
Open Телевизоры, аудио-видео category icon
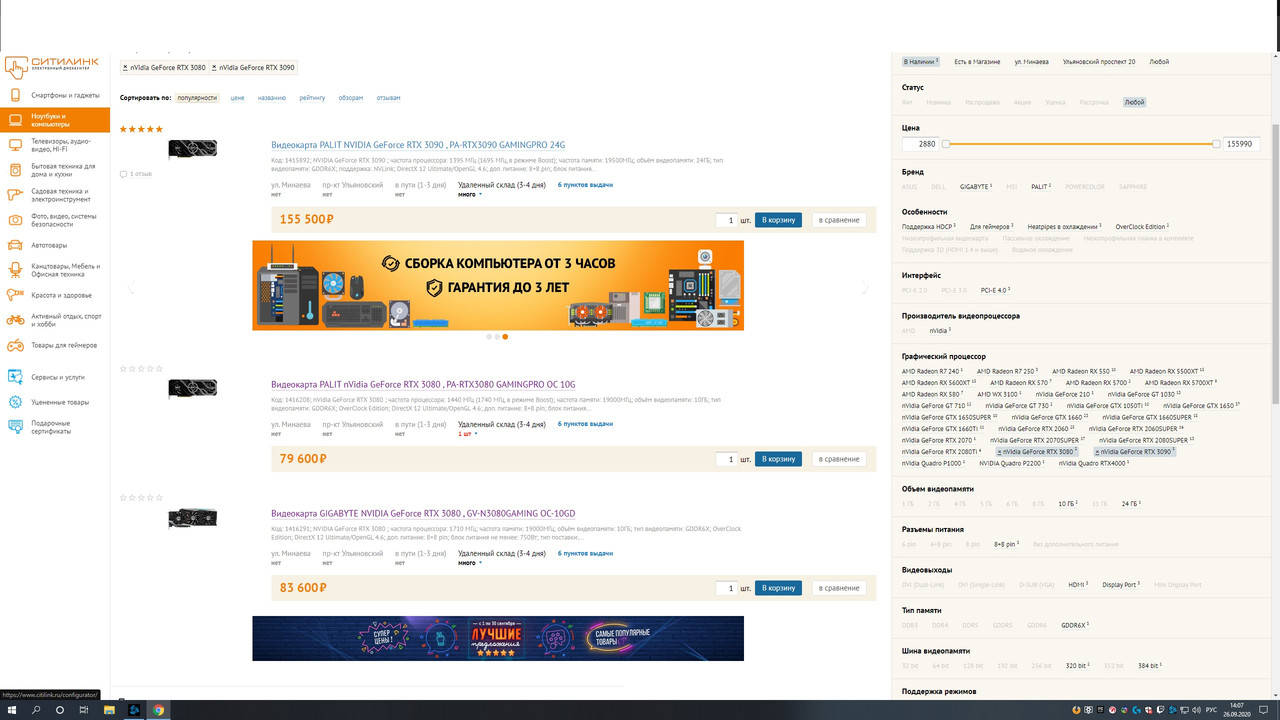[15, 144]
